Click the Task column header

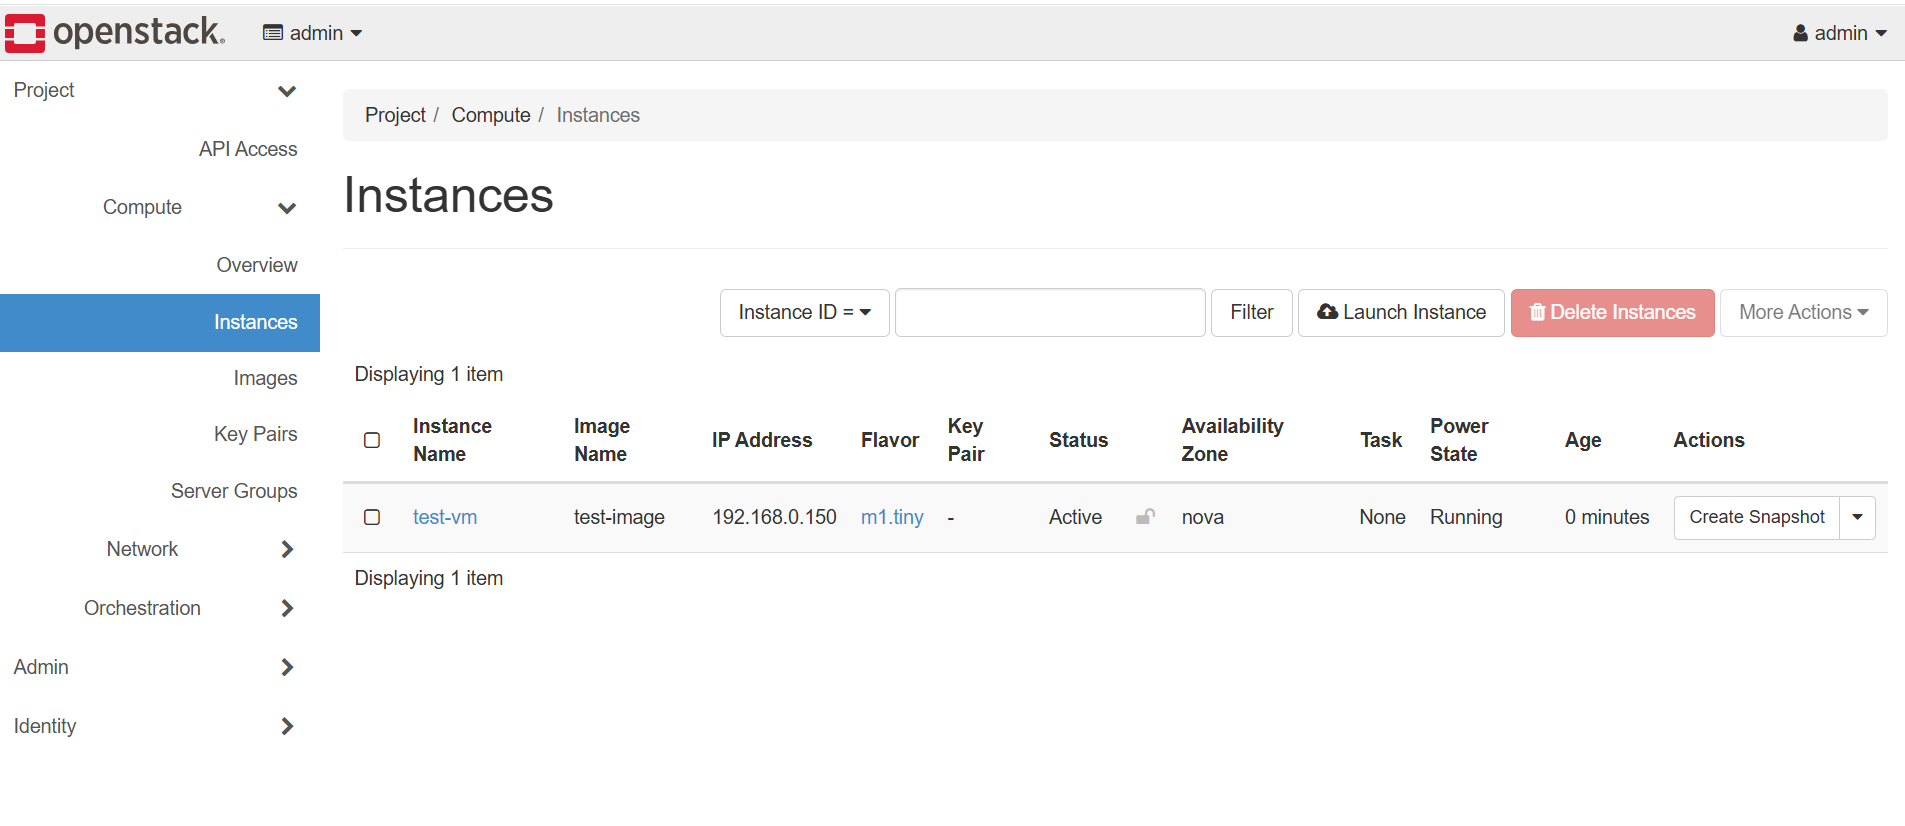coord(1381,440)
